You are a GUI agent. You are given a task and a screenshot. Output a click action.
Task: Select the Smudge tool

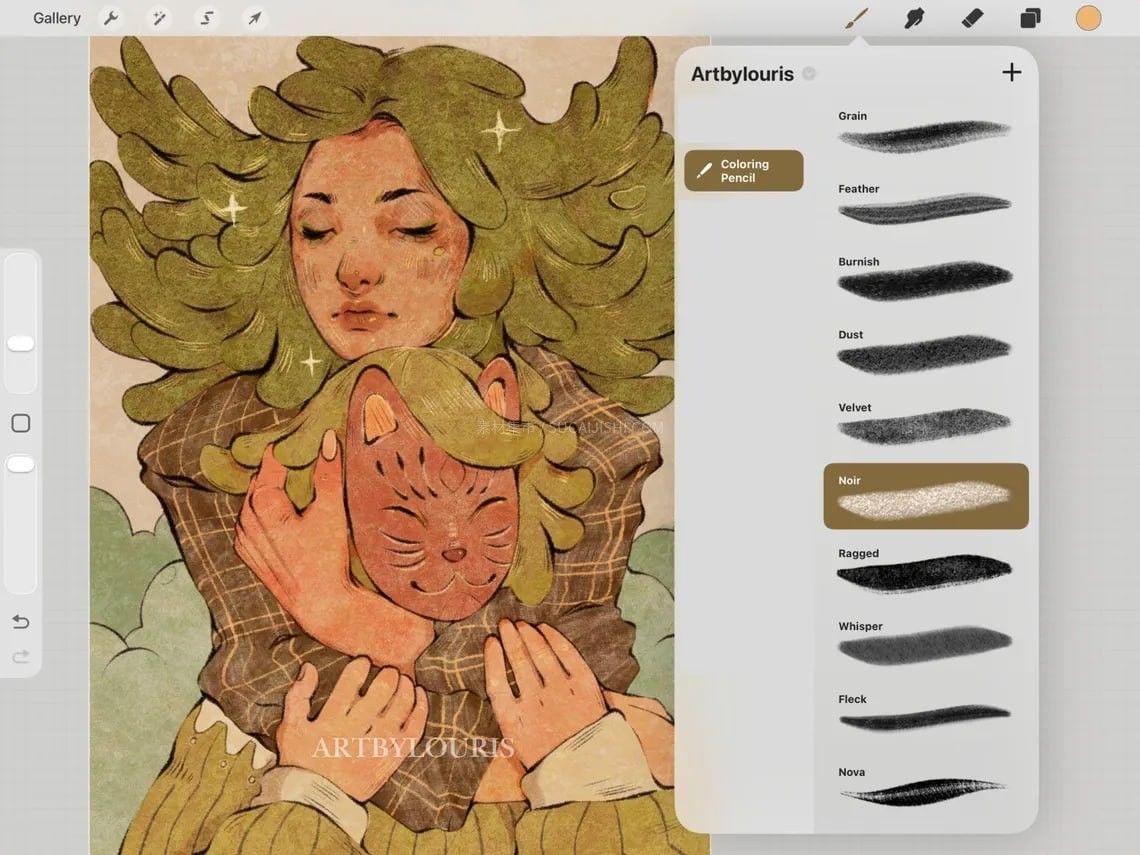pos(914,18)
